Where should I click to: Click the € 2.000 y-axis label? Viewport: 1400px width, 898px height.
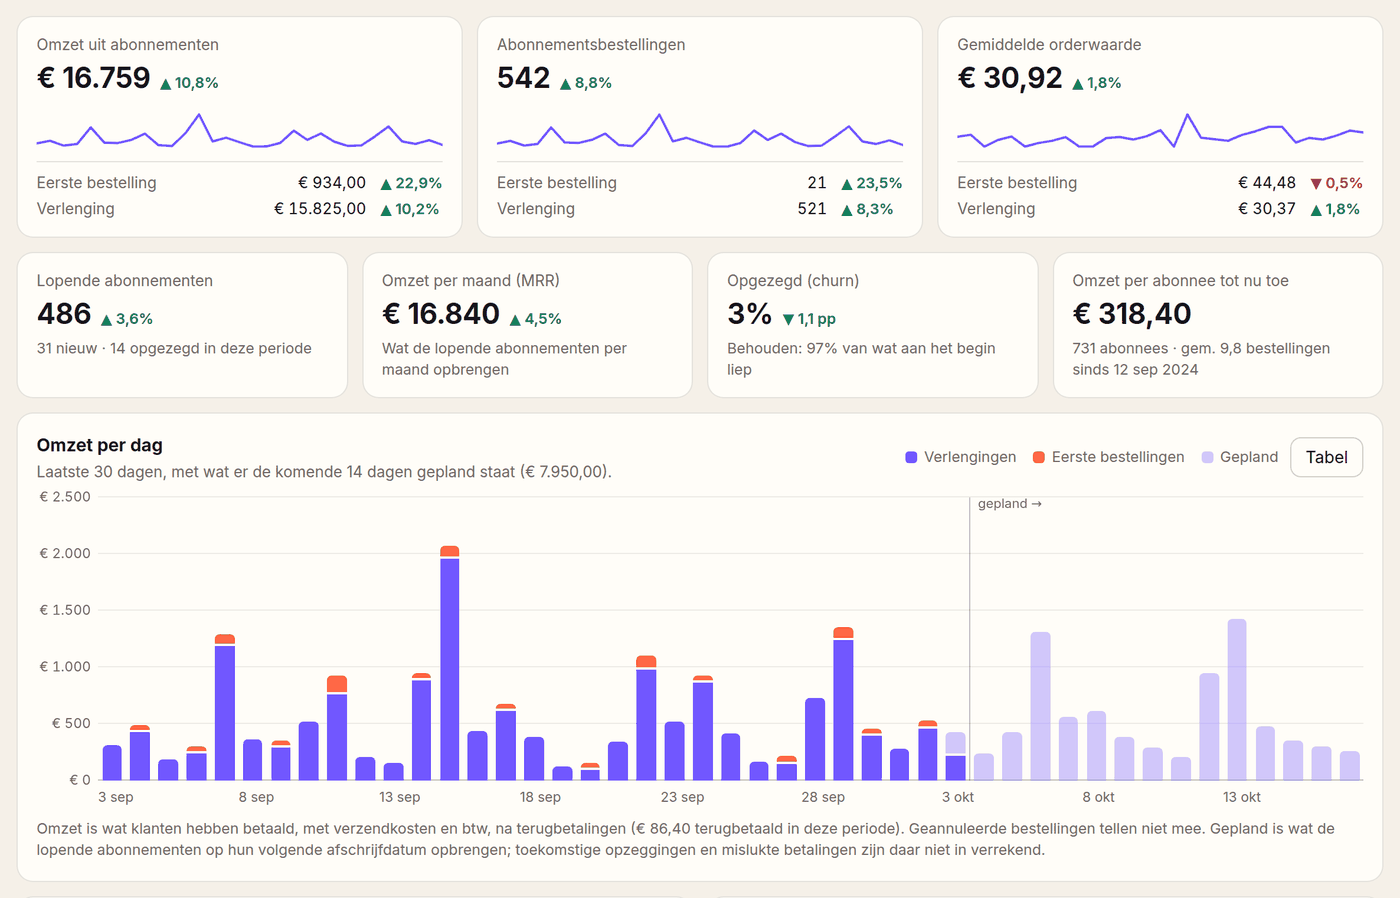[65, 553]
